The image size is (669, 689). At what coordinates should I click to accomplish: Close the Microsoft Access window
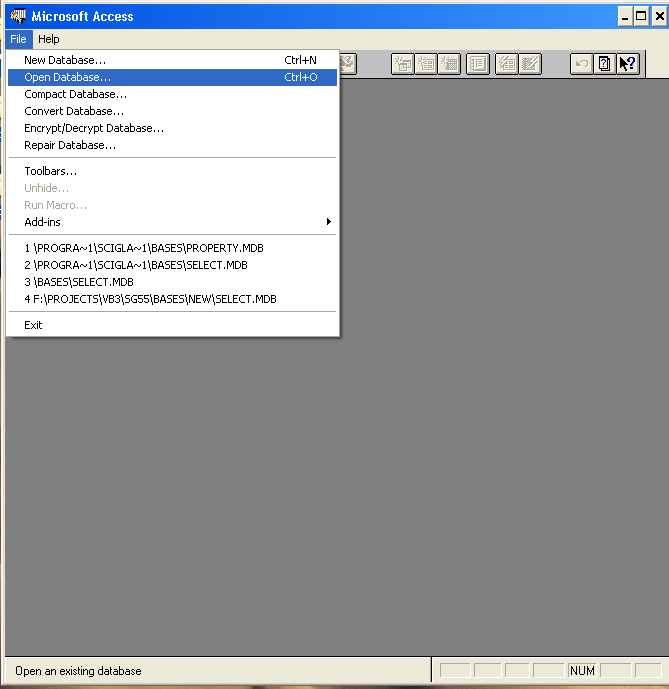coord(660,17)
